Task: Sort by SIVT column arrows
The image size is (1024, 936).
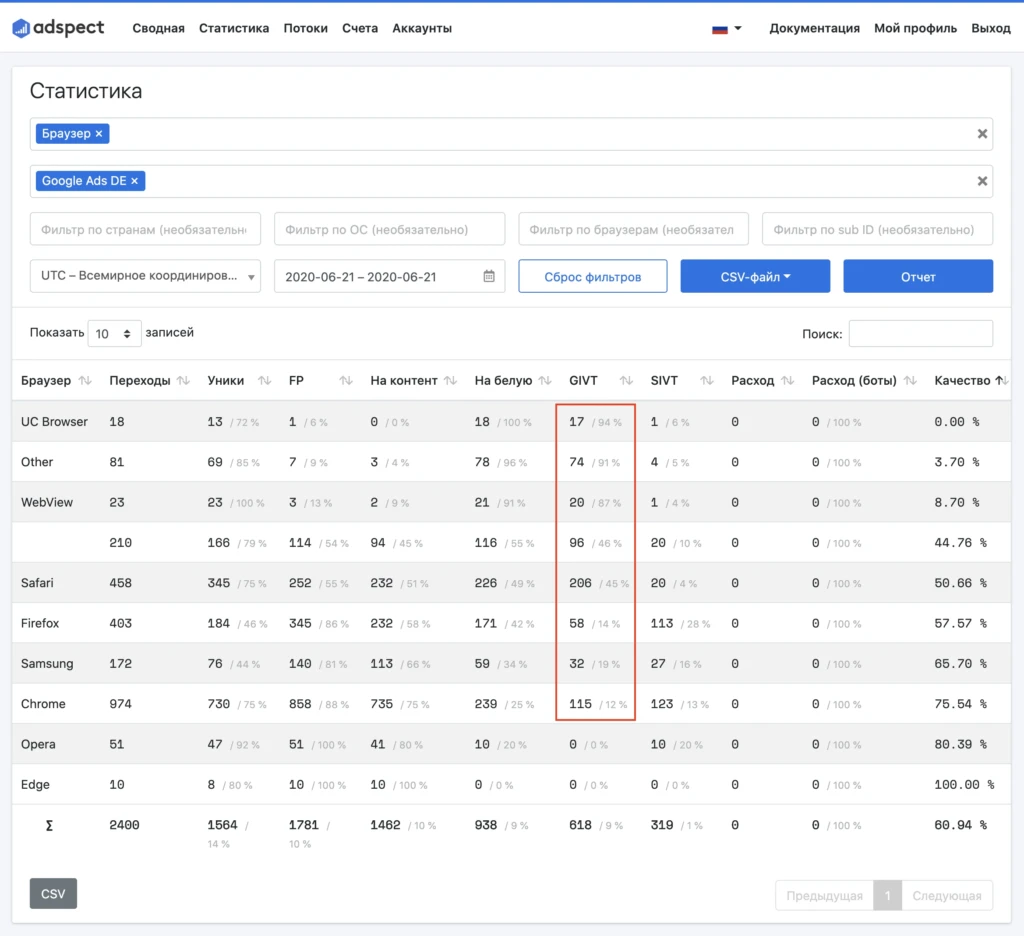Action: [x=707, y=380]
